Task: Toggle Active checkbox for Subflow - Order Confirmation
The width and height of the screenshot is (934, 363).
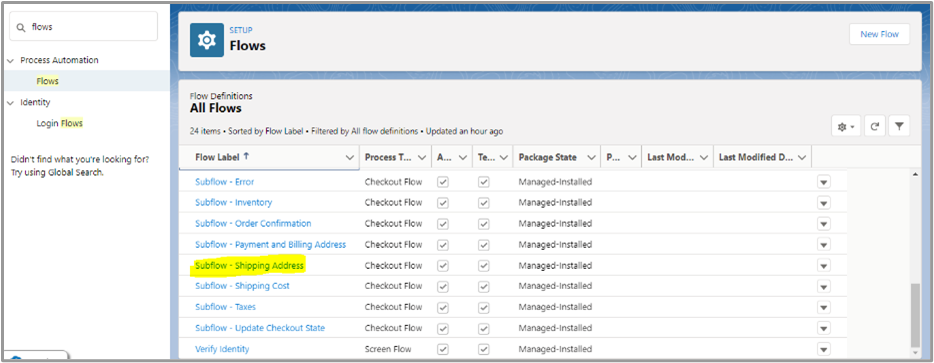Action: [x=443, y=224]
